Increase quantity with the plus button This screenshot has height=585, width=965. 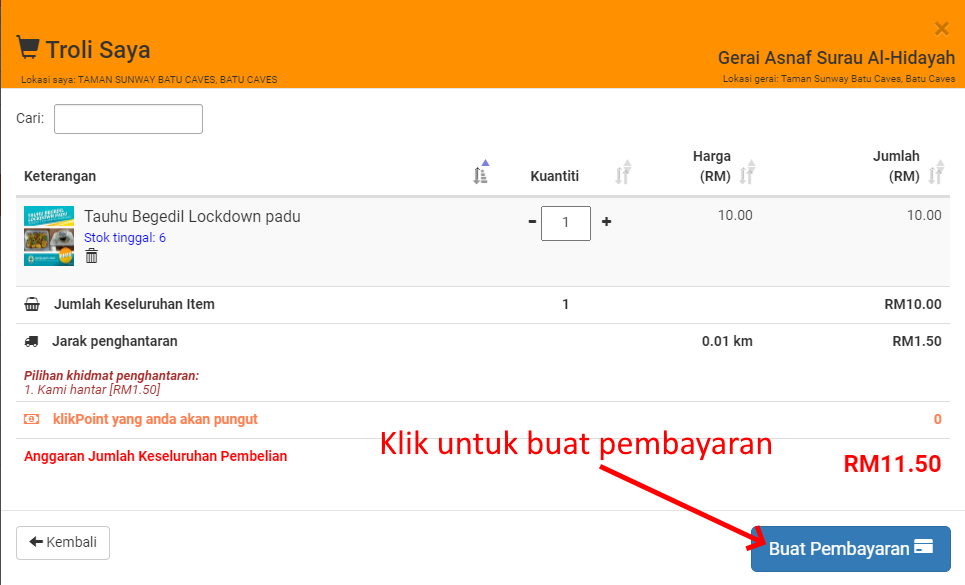tap(606, 222)
